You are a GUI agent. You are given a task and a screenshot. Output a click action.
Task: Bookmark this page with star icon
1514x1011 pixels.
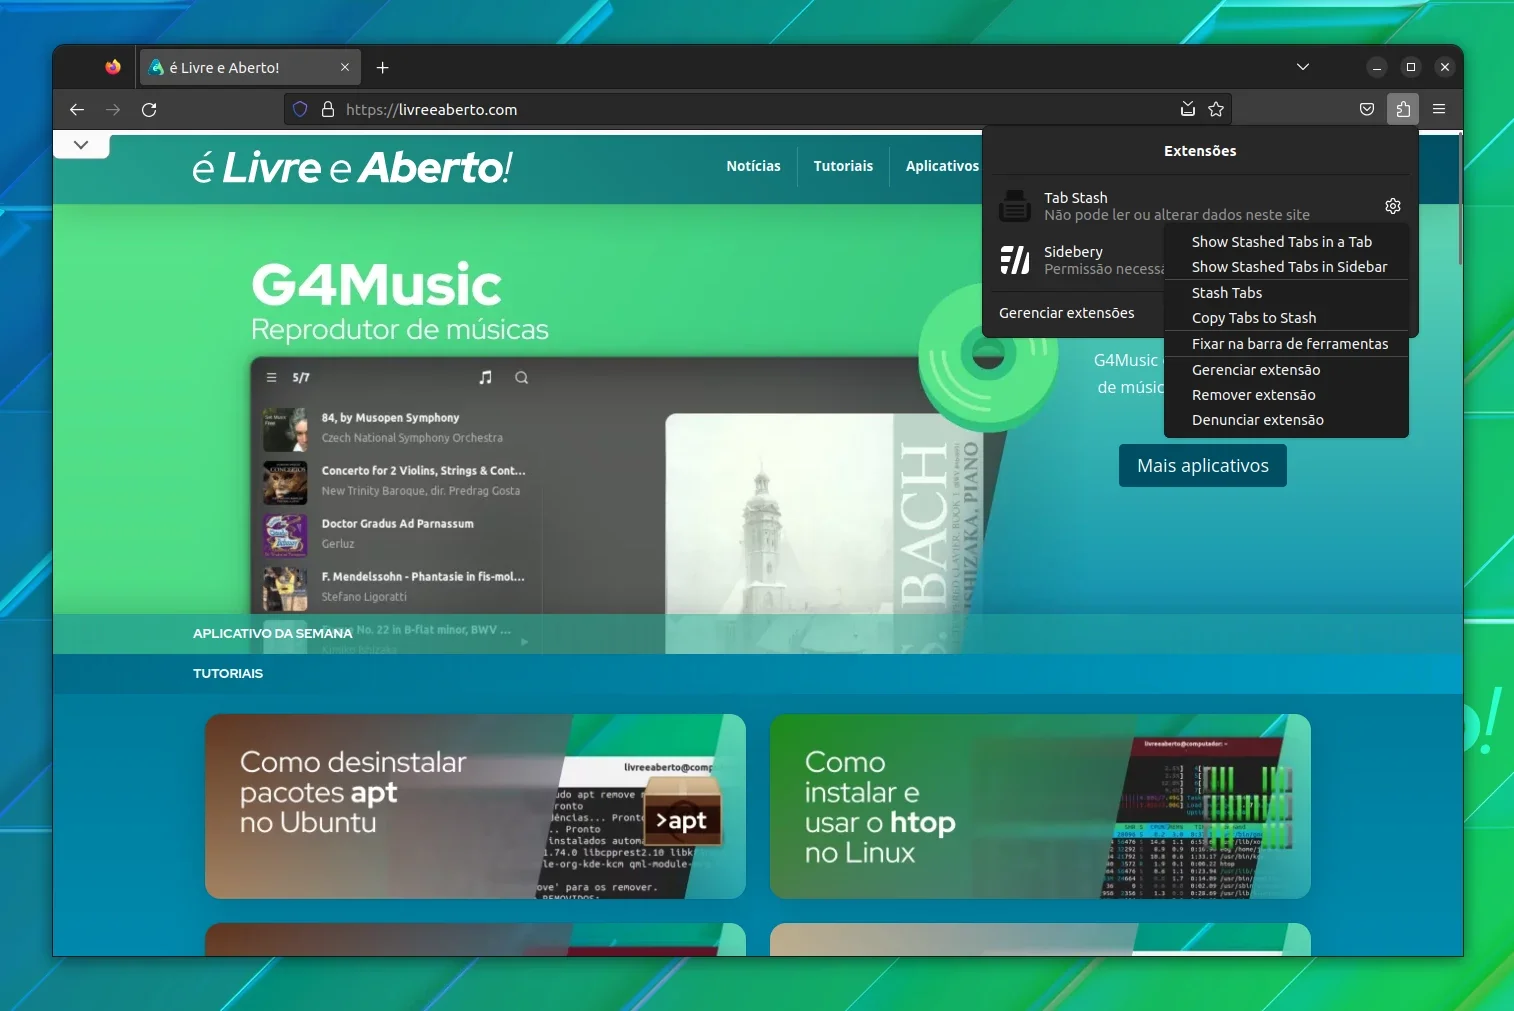(x=1216, y=109)
